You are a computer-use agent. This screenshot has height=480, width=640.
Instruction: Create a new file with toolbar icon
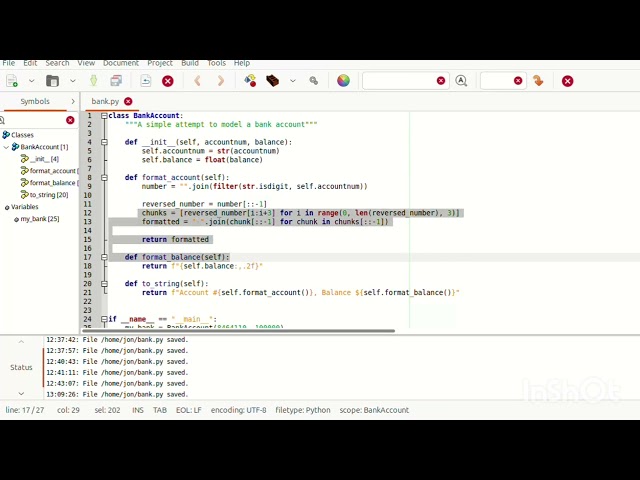[12, 81]
